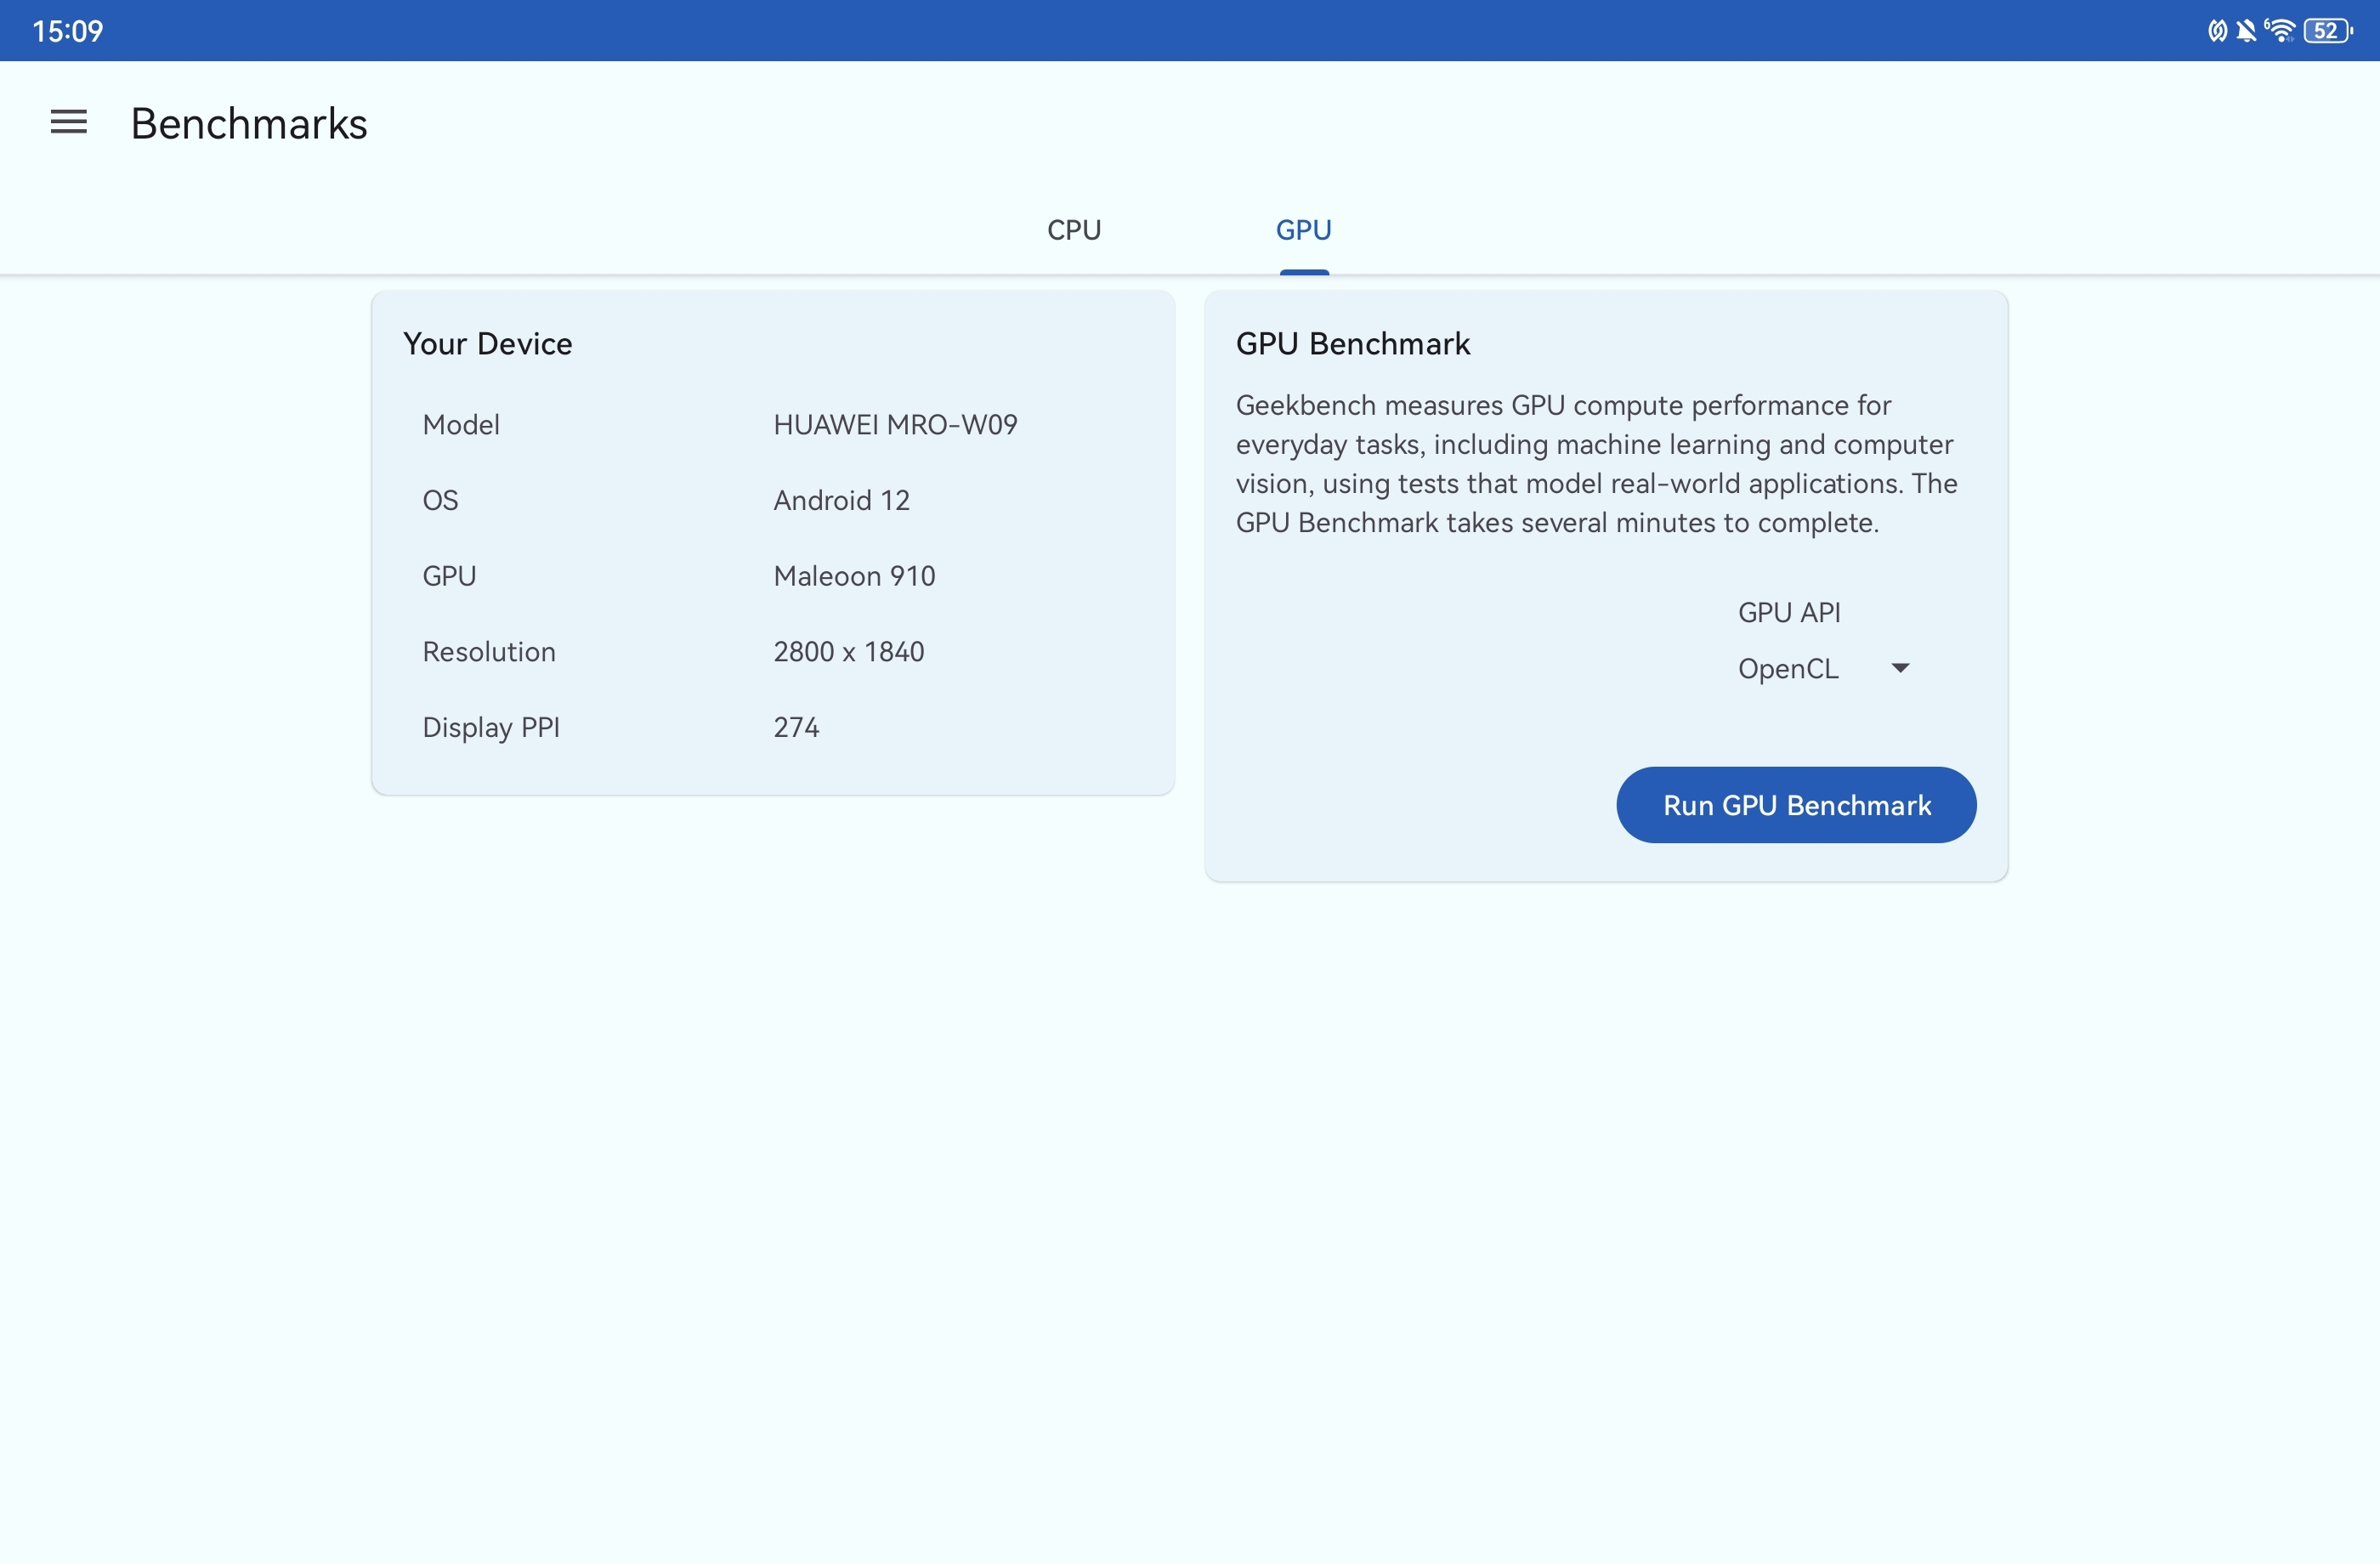Viewport: 2380px width, 1564px height.
Task: Select the 2800 x 1840 resolution value
Action: tap(848, 651)
